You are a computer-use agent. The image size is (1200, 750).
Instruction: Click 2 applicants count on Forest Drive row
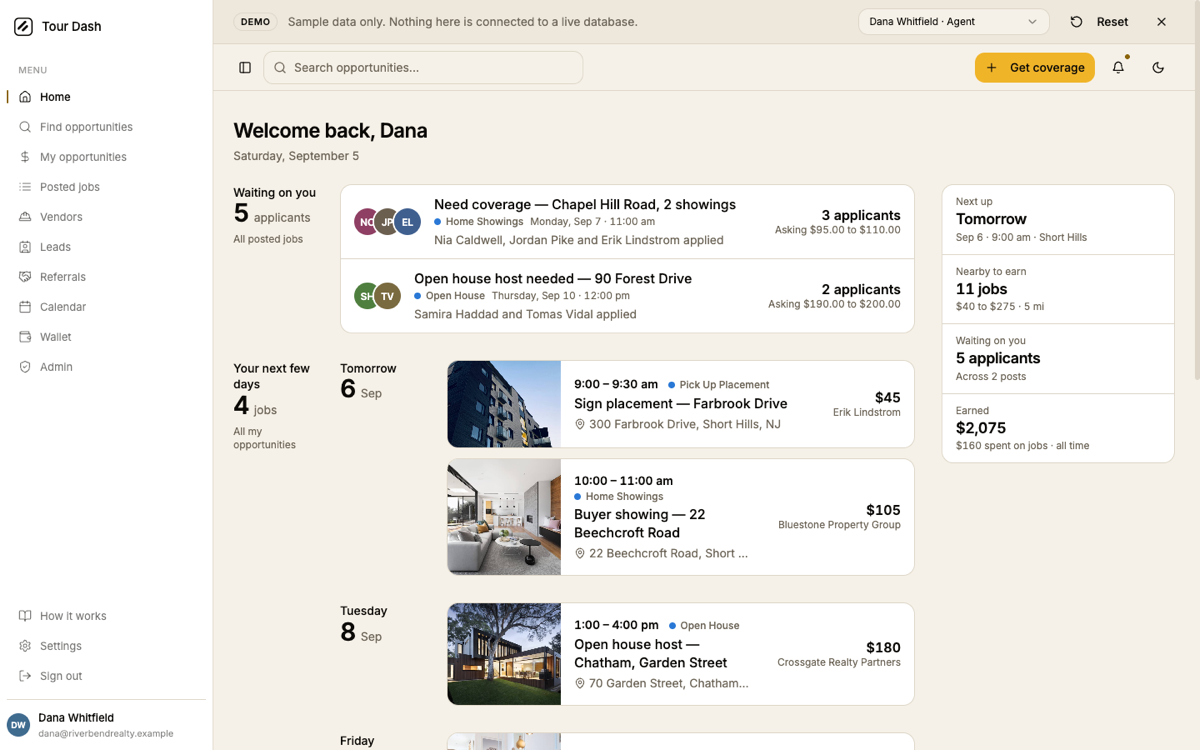[861, 289]
